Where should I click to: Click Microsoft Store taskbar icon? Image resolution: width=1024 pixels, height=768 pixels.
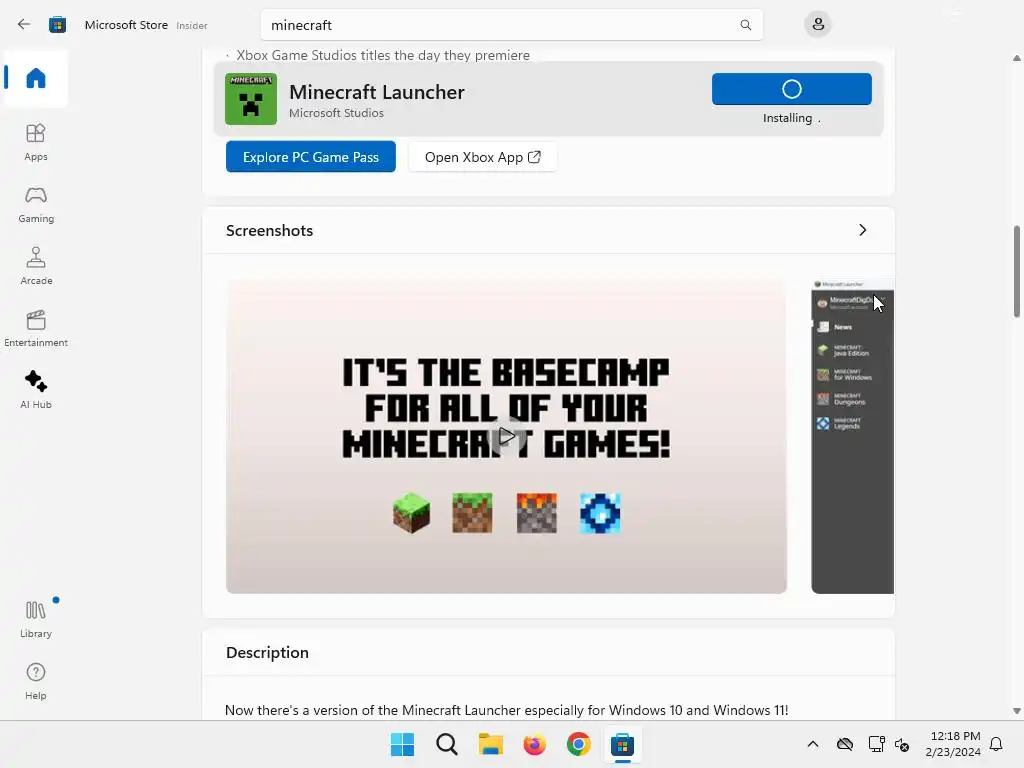pos(622,744)
